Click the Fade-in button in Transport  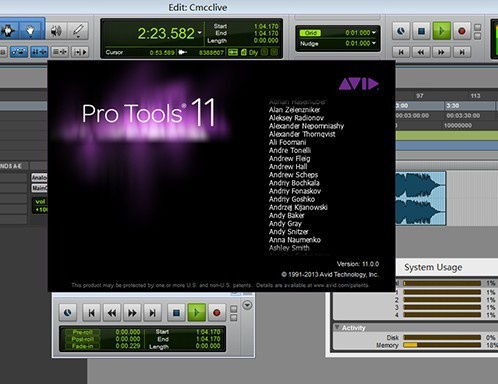(82, 347)
